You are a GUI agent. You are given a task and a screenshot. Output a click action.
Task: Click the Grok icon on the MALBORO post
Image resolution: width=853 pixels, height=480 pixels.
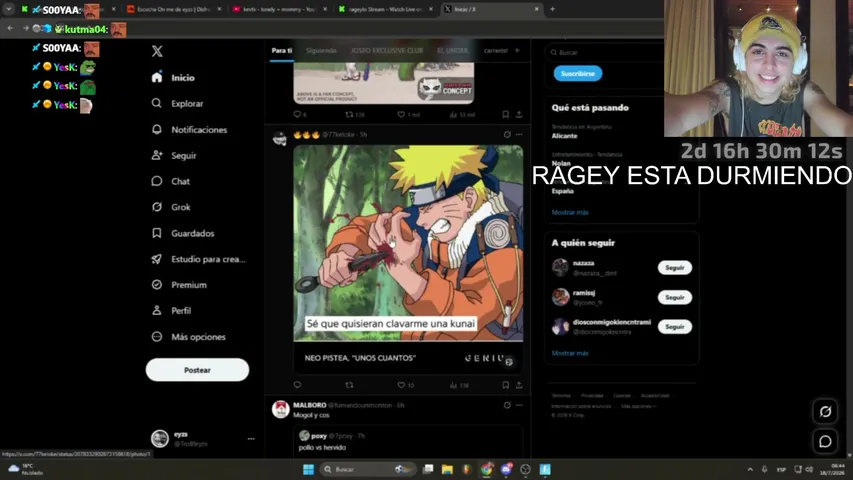(x=507, y=405)
